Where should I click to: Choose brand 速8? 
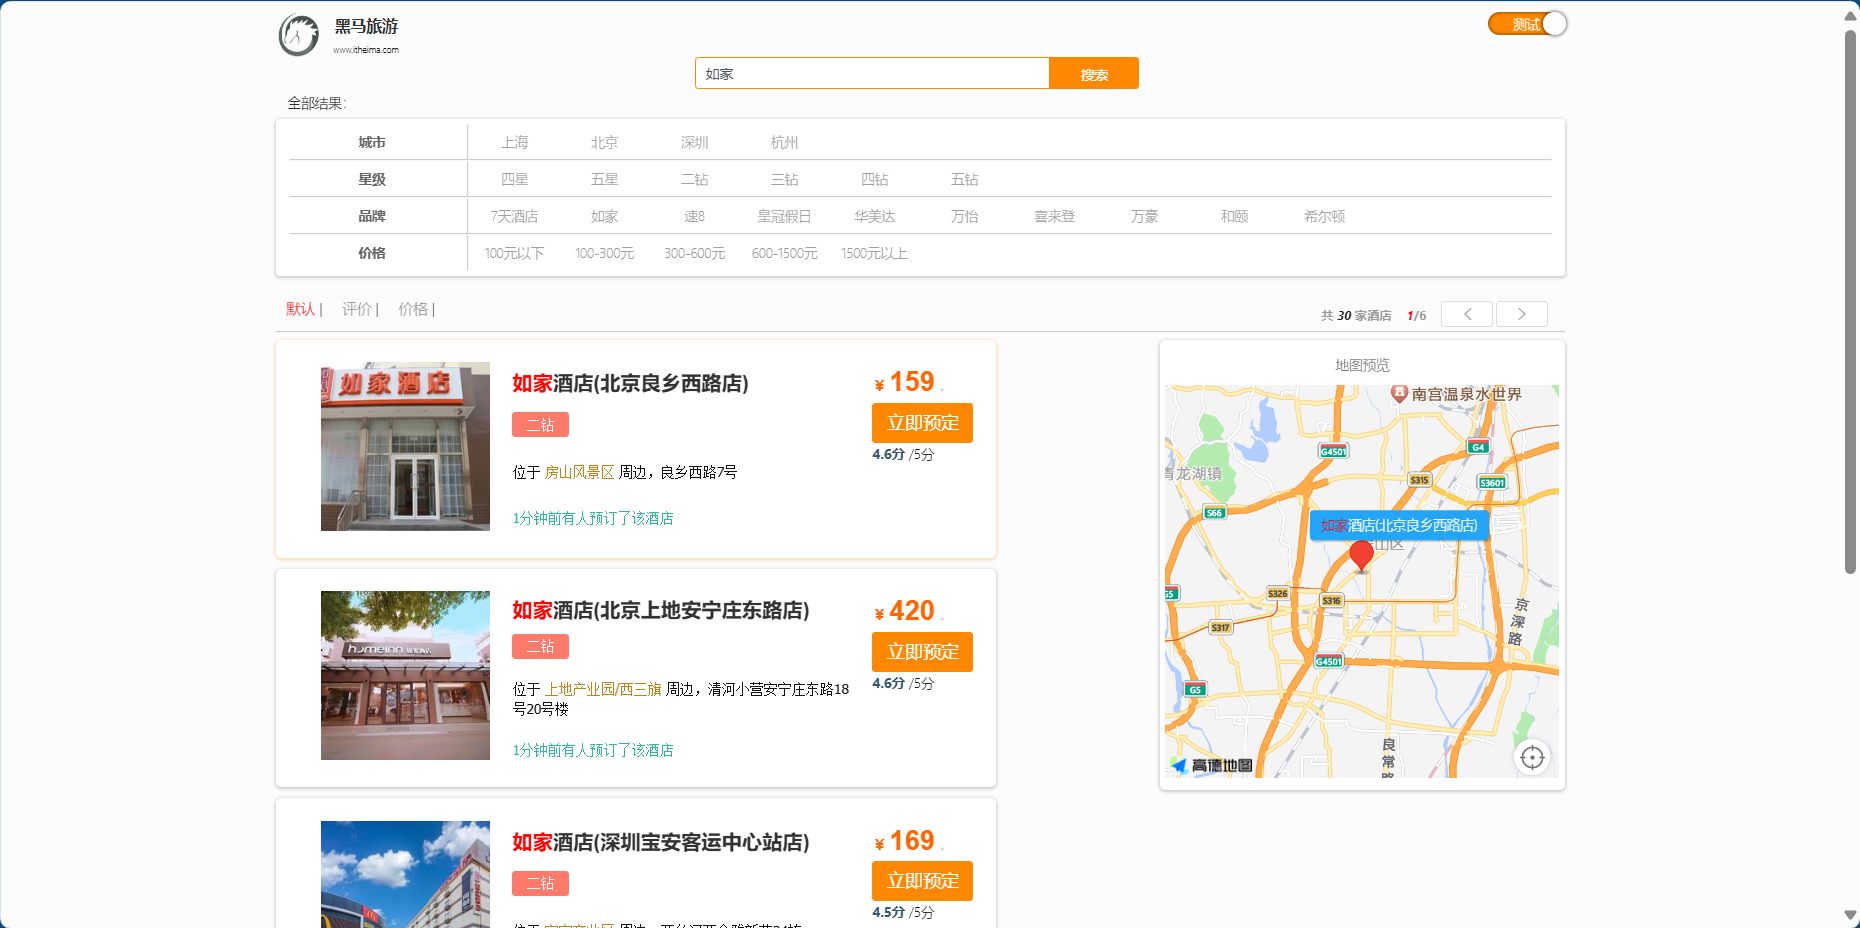695,216
